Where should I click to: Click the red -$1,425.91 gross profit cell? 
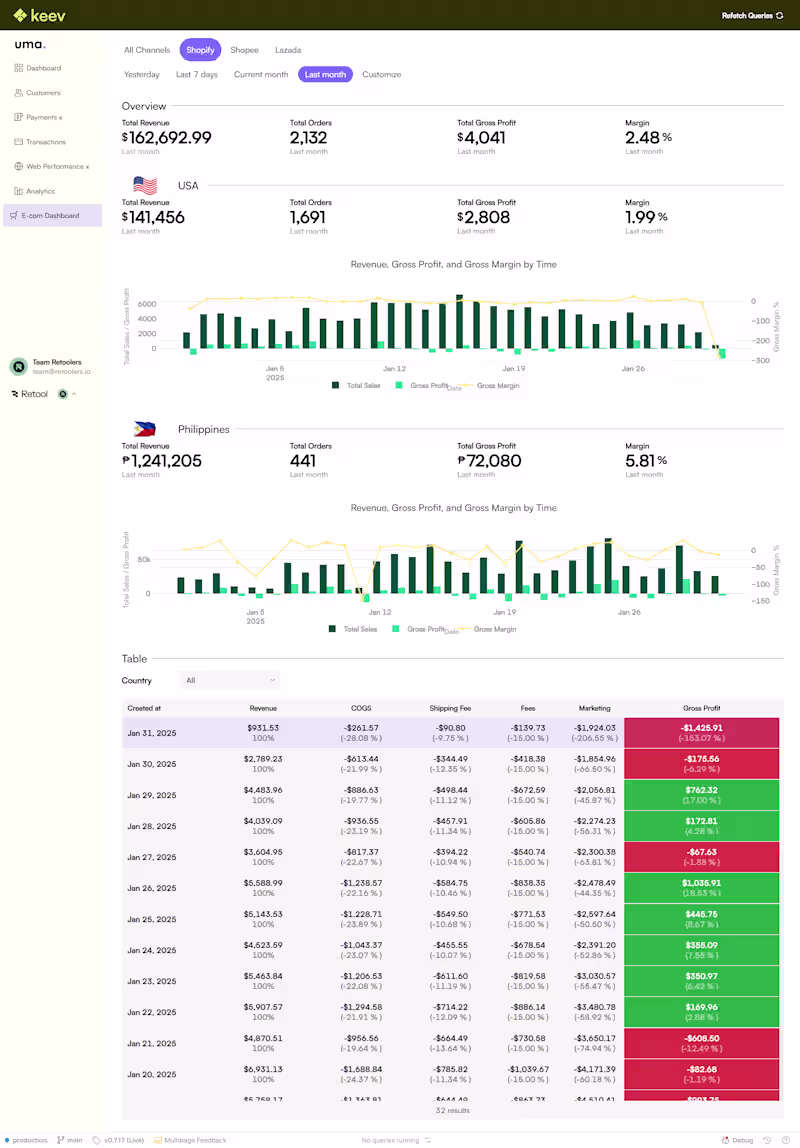click(701, 733)
